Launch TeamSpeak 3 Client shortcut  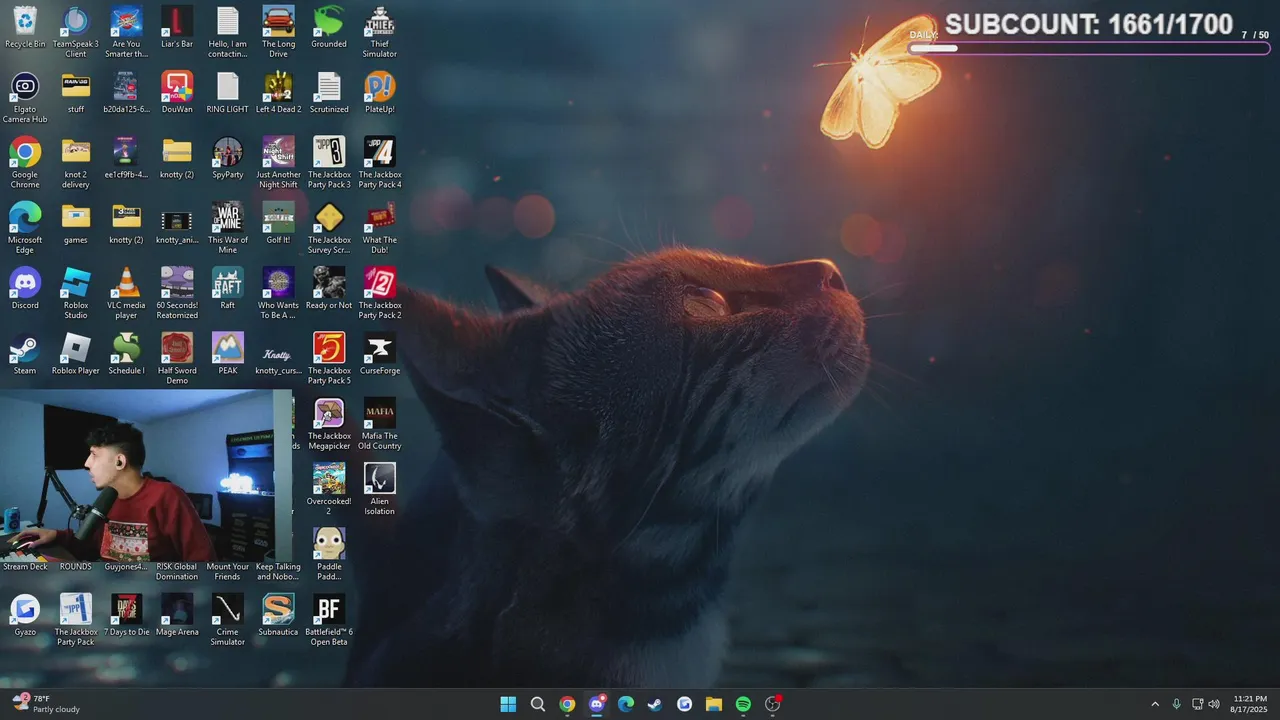[76, 32]
